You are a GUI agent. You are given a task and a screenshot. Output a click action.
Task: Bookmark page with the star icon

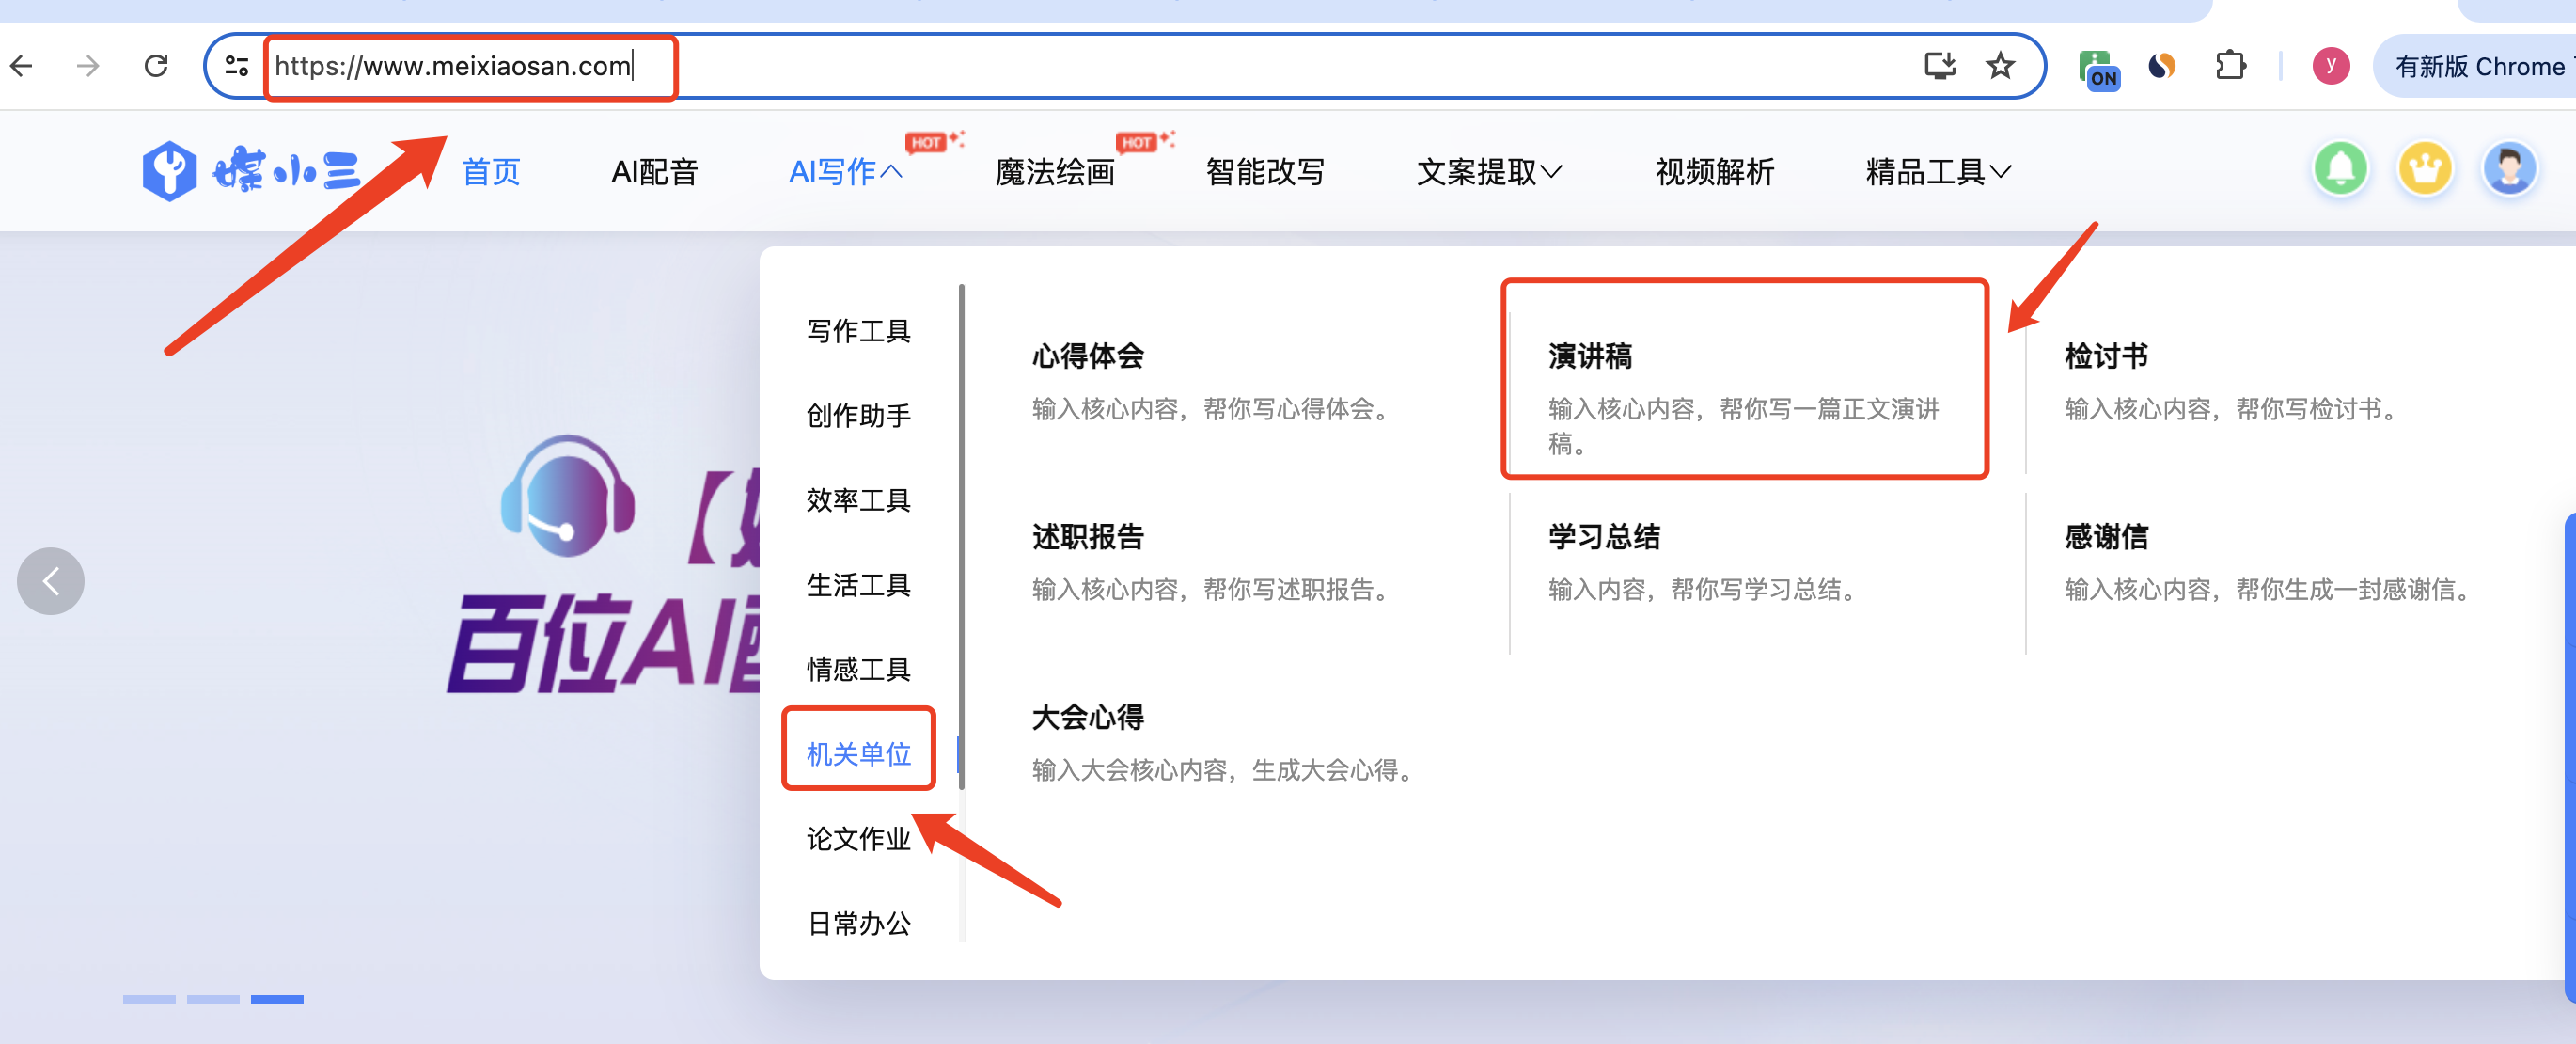click(x=2000, y=66)
